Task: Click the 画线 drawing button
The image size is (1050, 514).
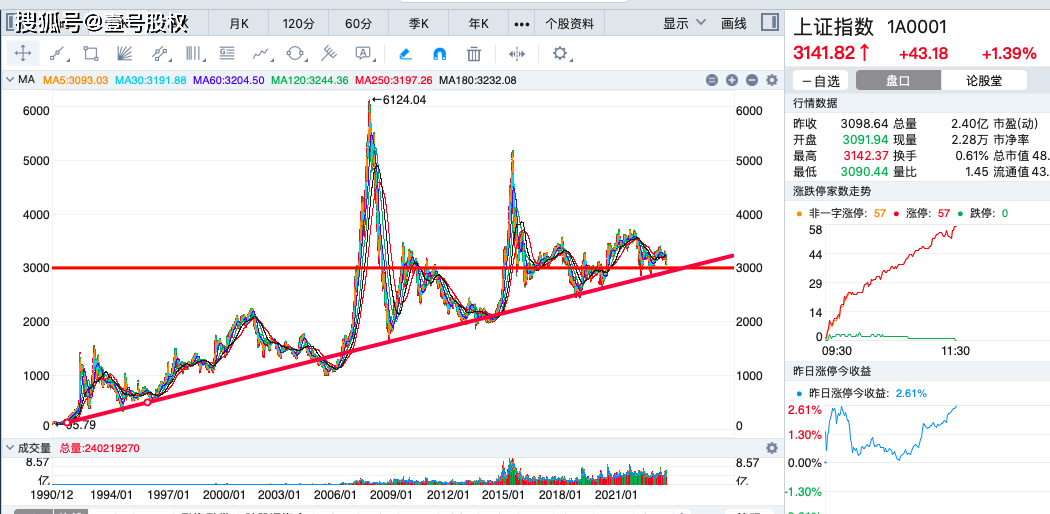Action: click(734, 23)
